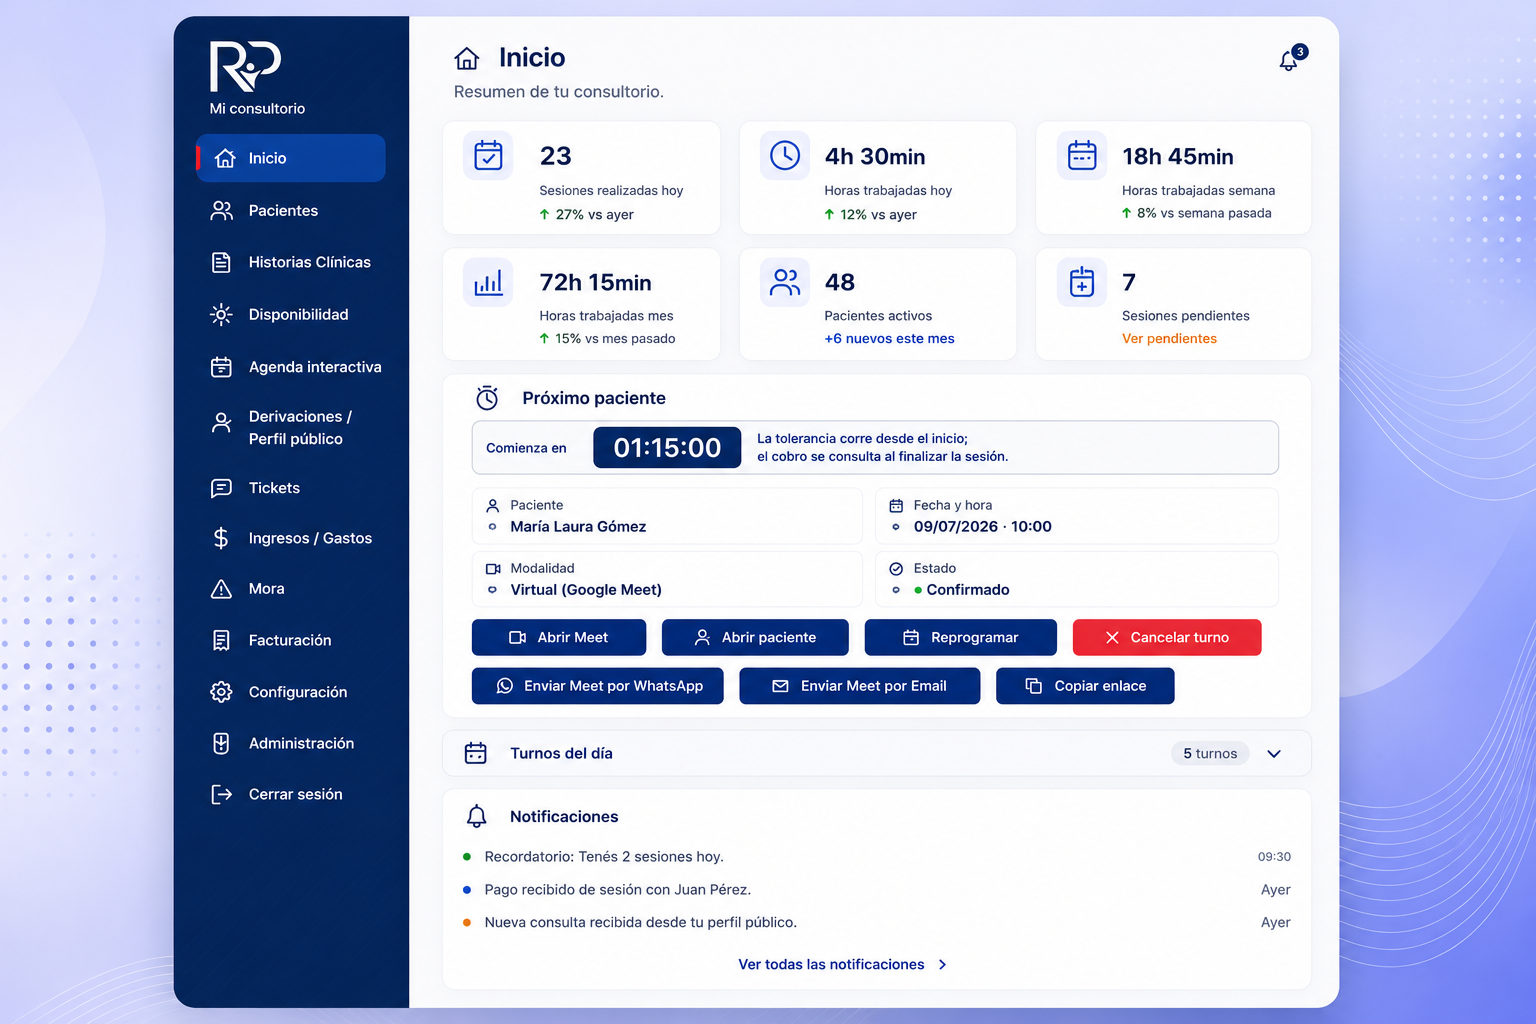Open the notifications bell with badge 3
The width and height of the screenshot is (1536, 1024).
[1291, 59]
